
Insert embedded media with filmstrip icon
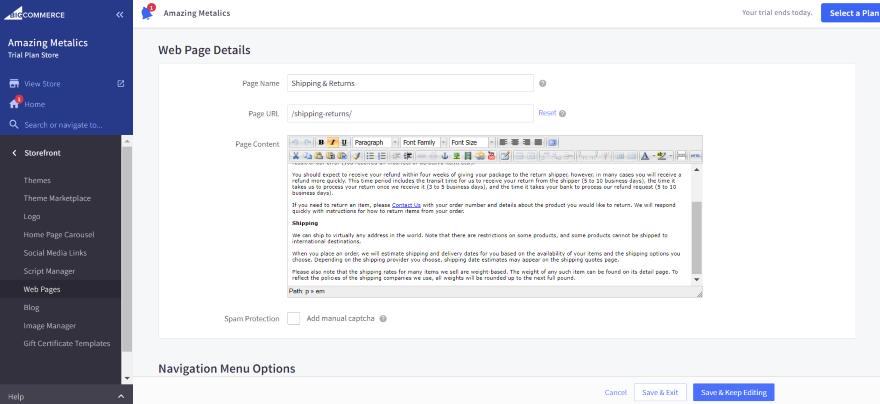click(468, 156)
